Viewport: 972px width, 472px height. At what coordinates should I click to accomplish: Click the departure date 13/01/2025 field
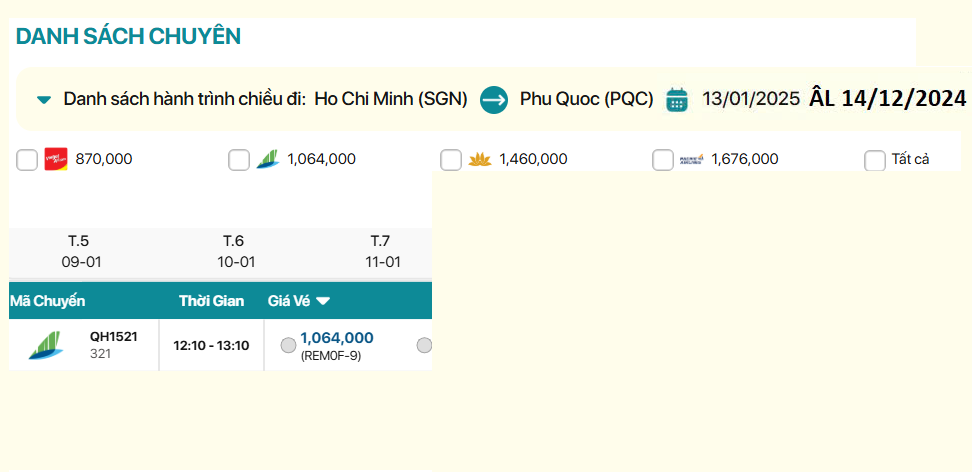(750, 99)
